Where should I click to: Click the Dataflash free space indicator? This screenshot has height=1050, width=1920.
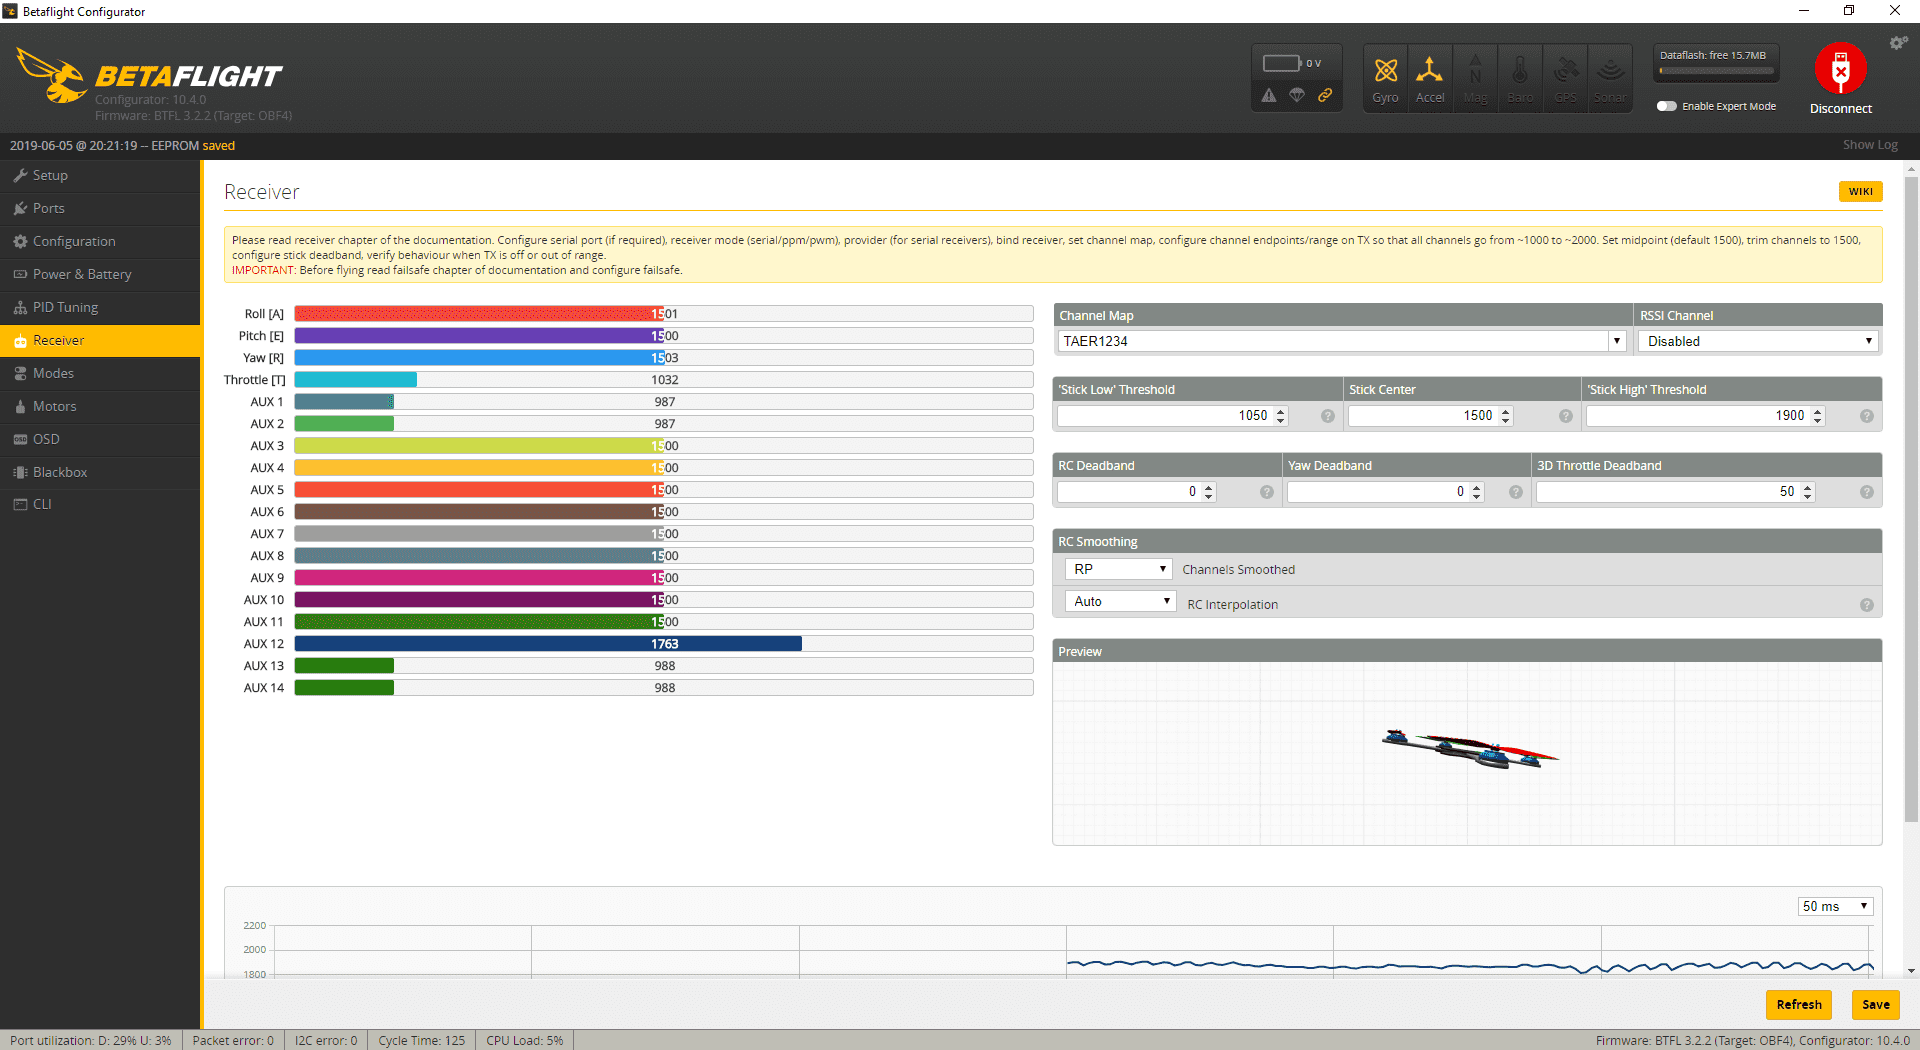coord(1716,63)
